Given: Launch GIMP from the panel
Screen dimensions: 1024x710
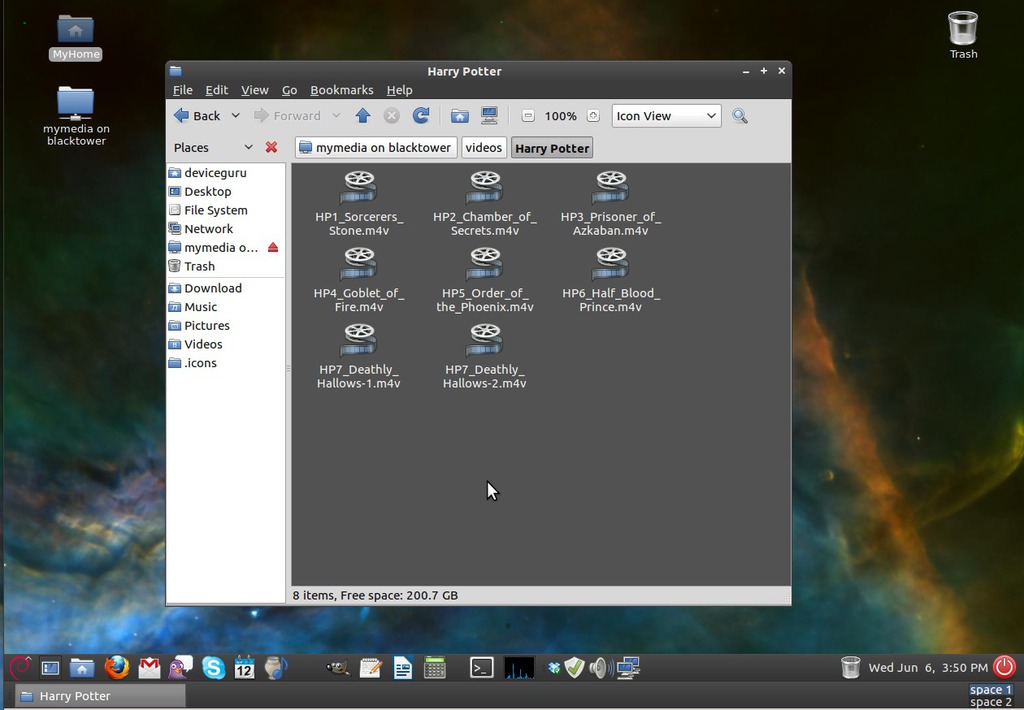Looking at the screenshot, I should click(x=338, y=668).
